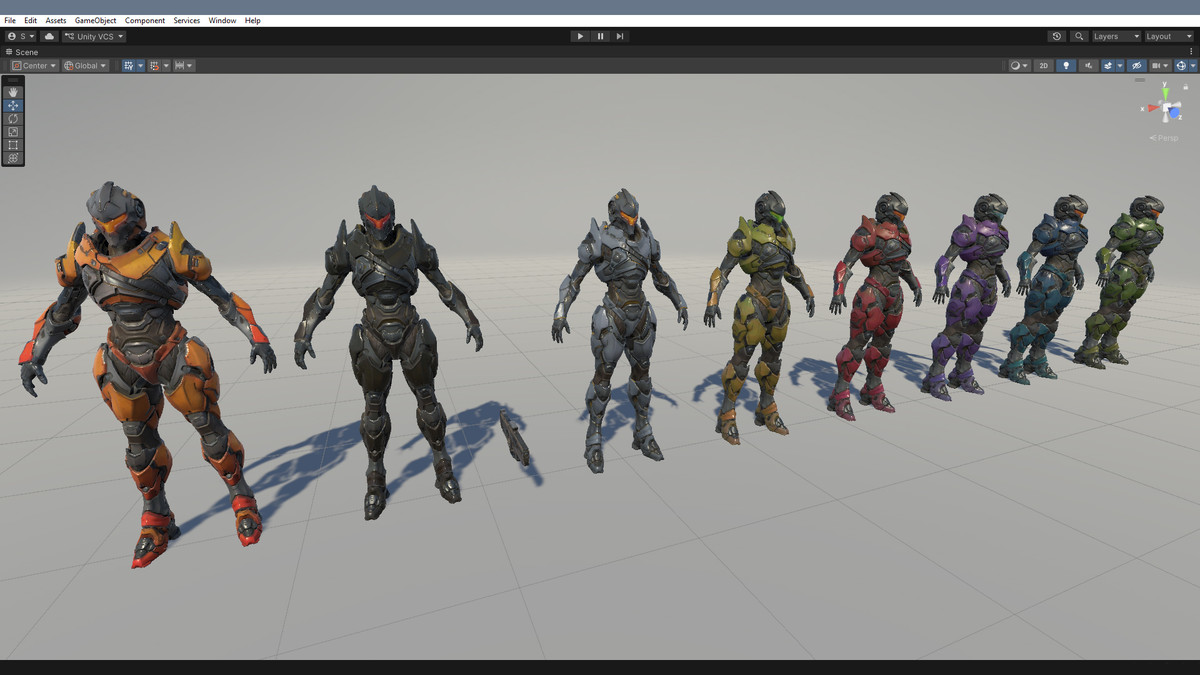1200x675 pixels.
Task: Open Unity VCS dropdown
Action: pos(94,36)
